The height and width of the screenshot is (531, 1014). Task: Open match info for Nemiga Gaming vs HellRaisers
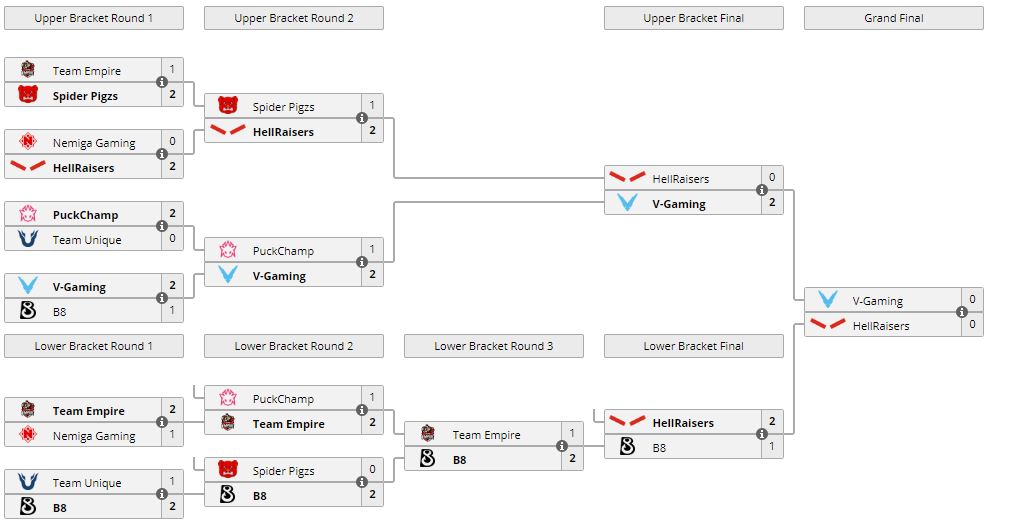coord(162,155)
